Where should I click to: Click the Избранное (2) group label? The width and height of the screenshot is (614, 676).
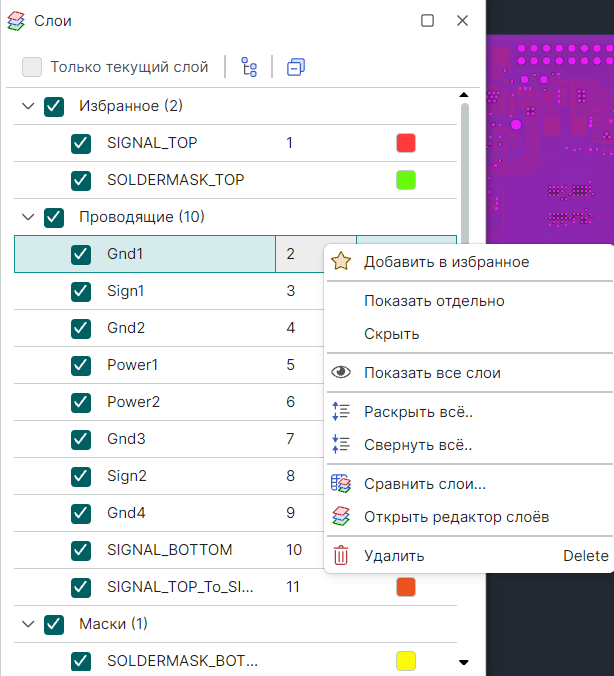point(131,106)
